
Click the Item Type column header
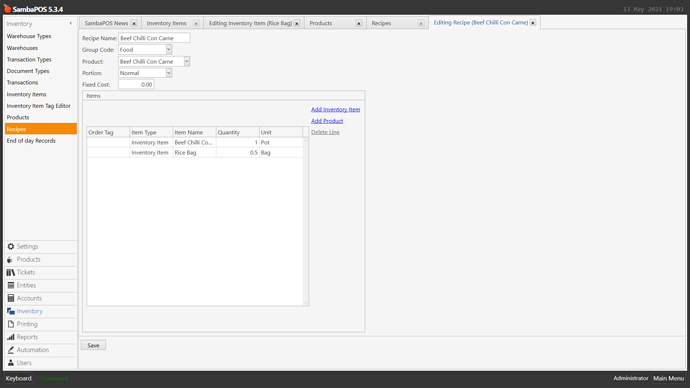pyautogui.click(x=151, y=132)
